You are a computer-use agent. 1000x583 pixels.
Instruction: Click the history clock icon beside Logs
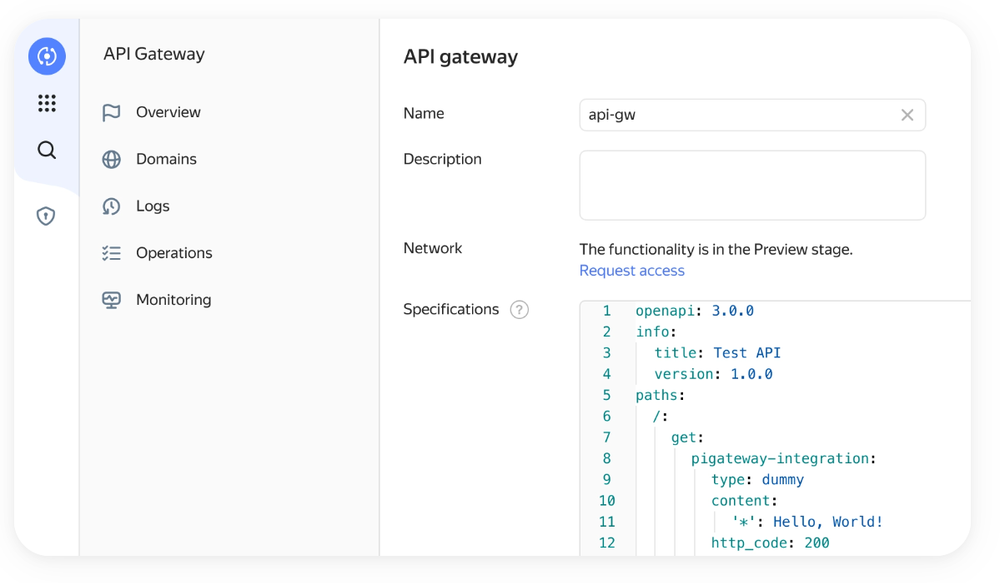[x=112, y=206]
